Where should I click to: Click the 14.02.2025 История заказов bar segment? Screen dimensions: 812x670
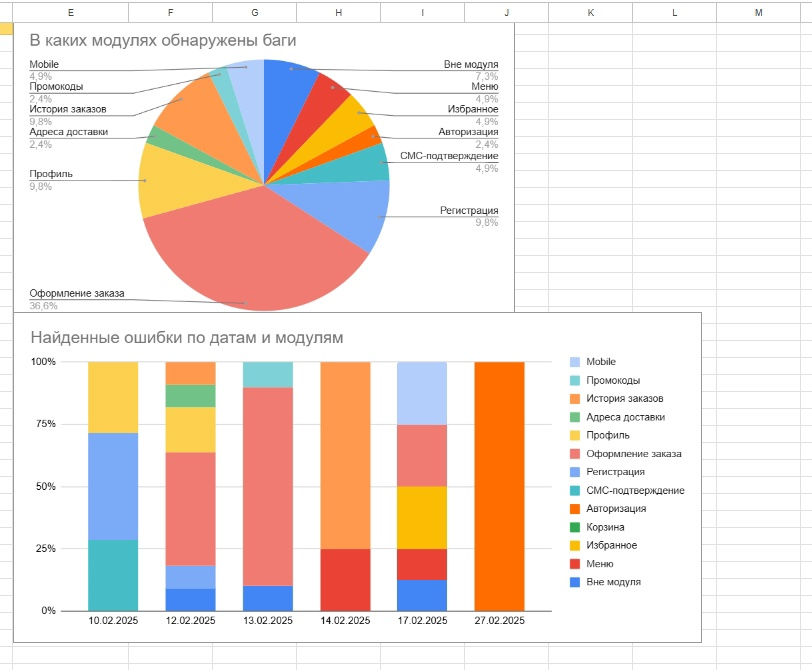(345, 455)
